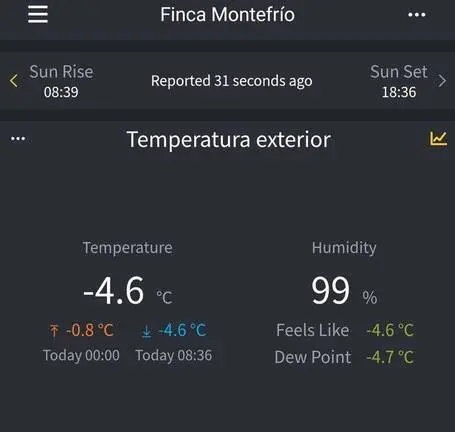The width and height of the screenshot is (455, 432).
Task: Tap the daily low Today 08:36 timestamp
Action: tap(173, 356)
